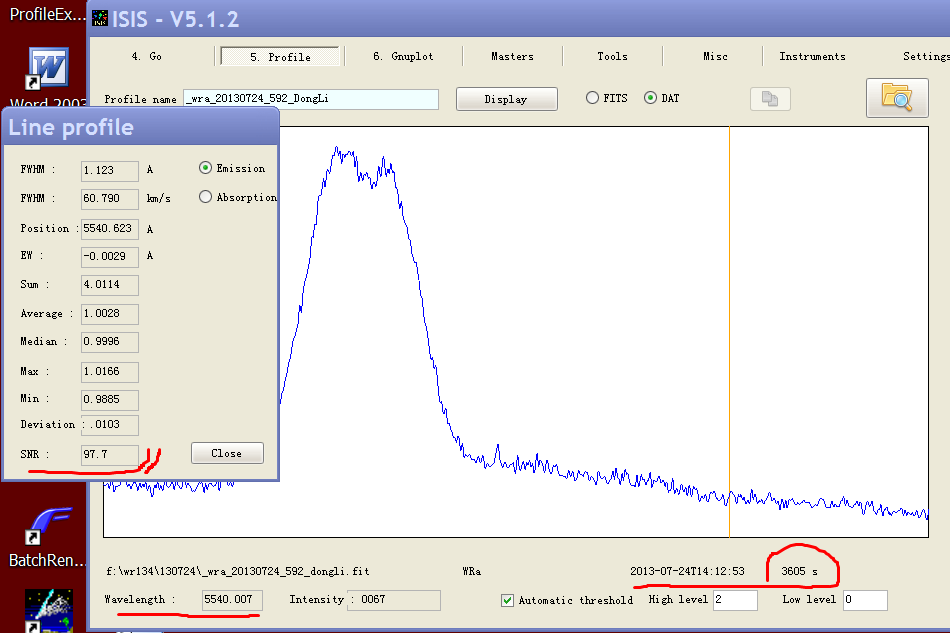Toggle the Automatic threshold checkbox
This screenshot has height=633, width=950.
point(508,600)
